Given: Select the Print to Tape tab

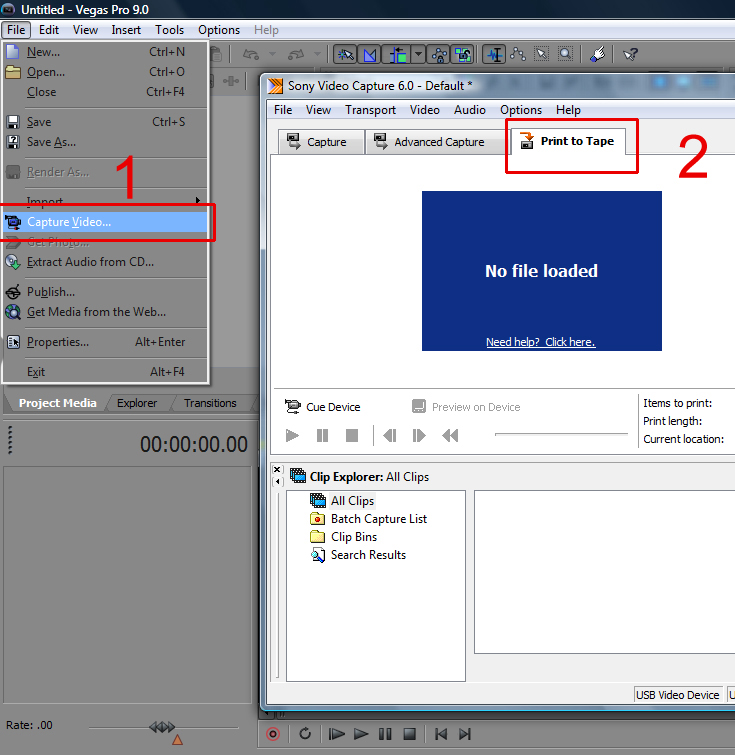Looking at the screenshot, I should 568,141.
